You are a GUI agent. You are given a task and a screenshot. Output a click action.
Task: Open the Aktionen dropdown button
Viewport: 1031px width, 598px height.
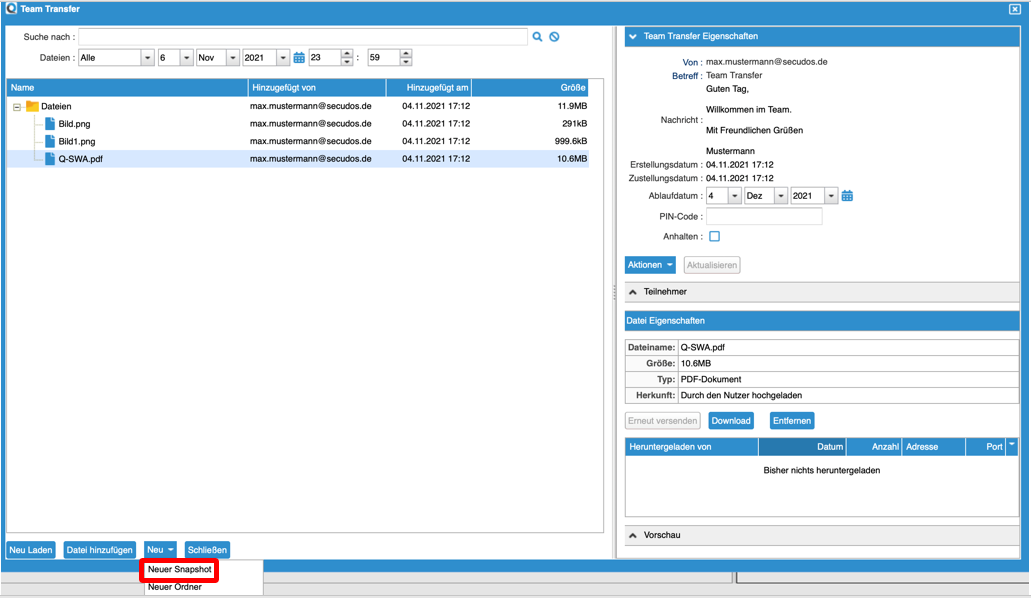(x=650, y=265)
